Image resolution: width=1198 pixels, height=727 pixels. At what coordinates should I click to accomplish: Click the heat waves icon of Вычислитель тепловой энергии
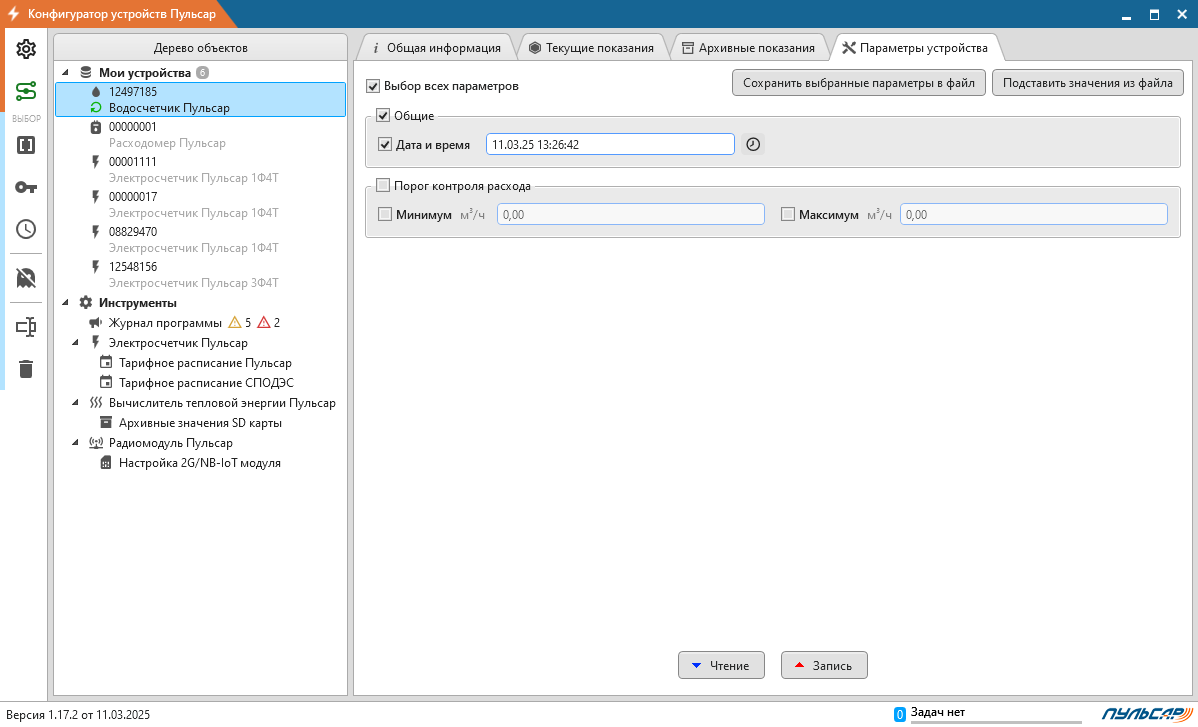click(x=96, y=403)
